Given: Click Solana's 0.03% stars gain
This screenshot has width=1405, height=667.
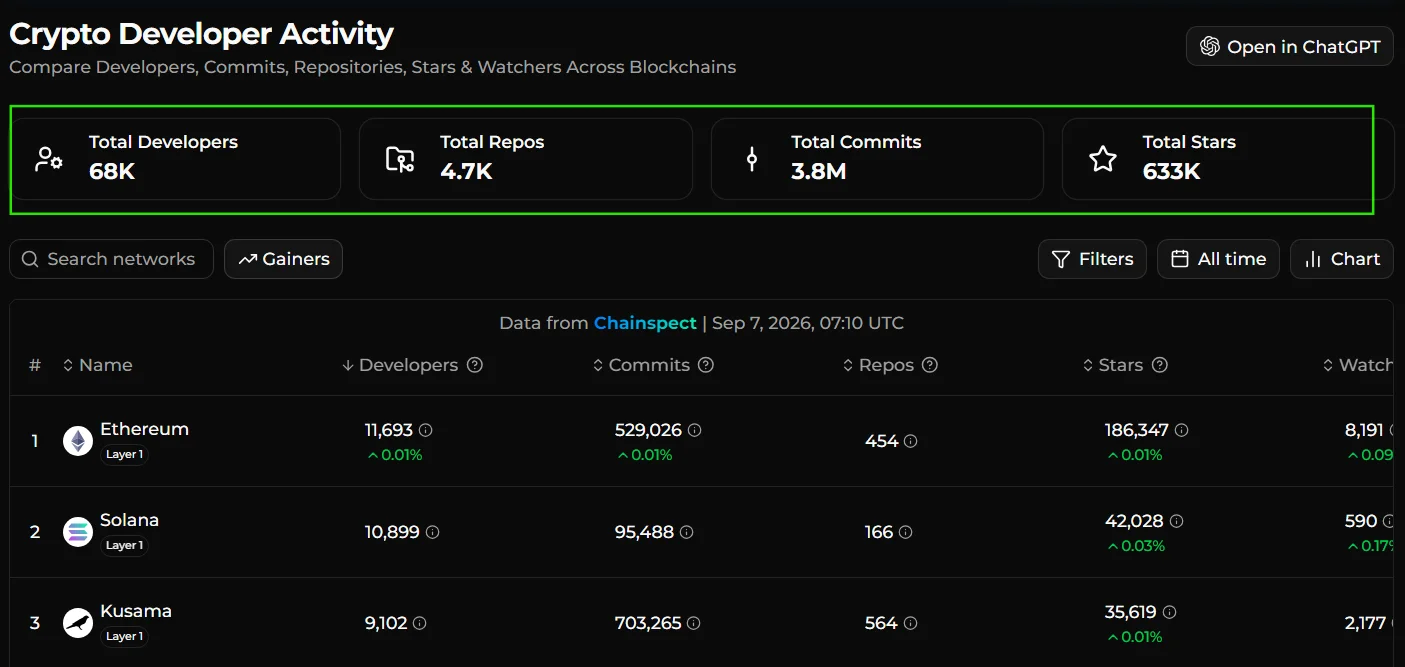Looking at the screenshot, I should [1135, 546].
